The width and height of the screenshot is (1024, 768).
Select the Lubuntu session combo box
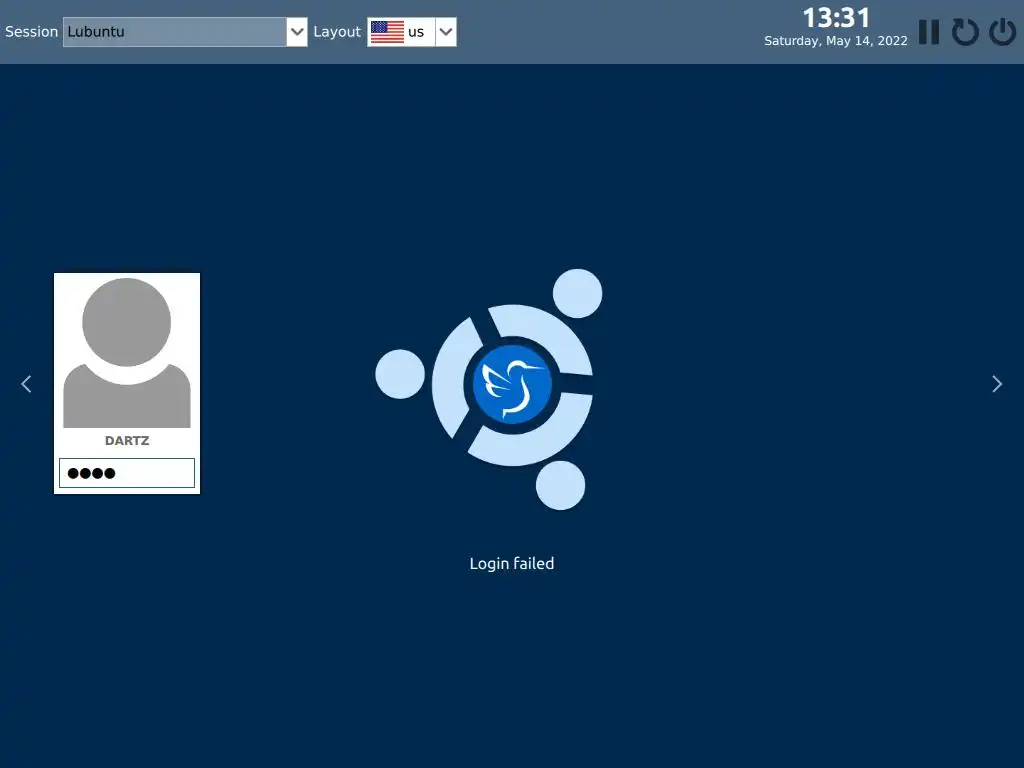coord(185,31)
